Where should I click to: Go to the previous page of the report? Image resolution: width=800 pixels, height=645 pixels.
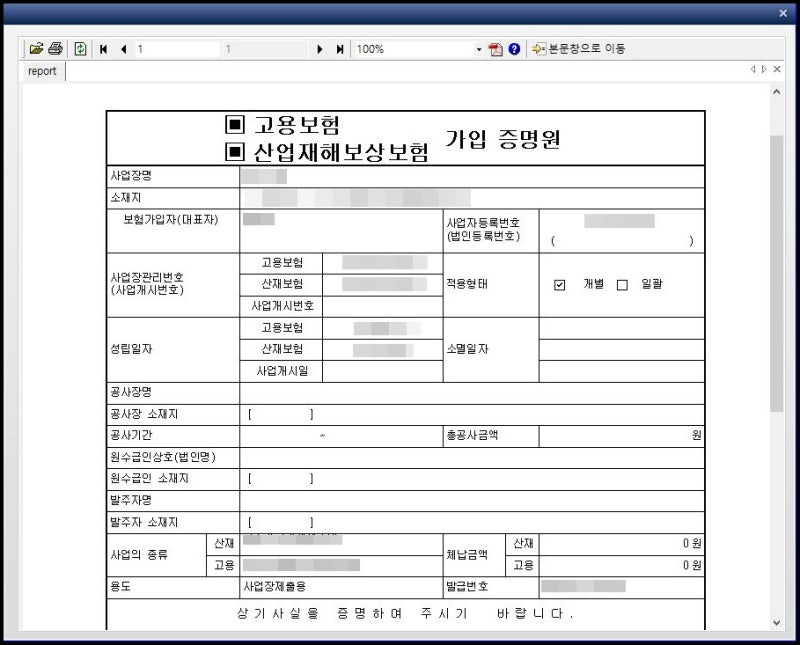tap(124, 49)
